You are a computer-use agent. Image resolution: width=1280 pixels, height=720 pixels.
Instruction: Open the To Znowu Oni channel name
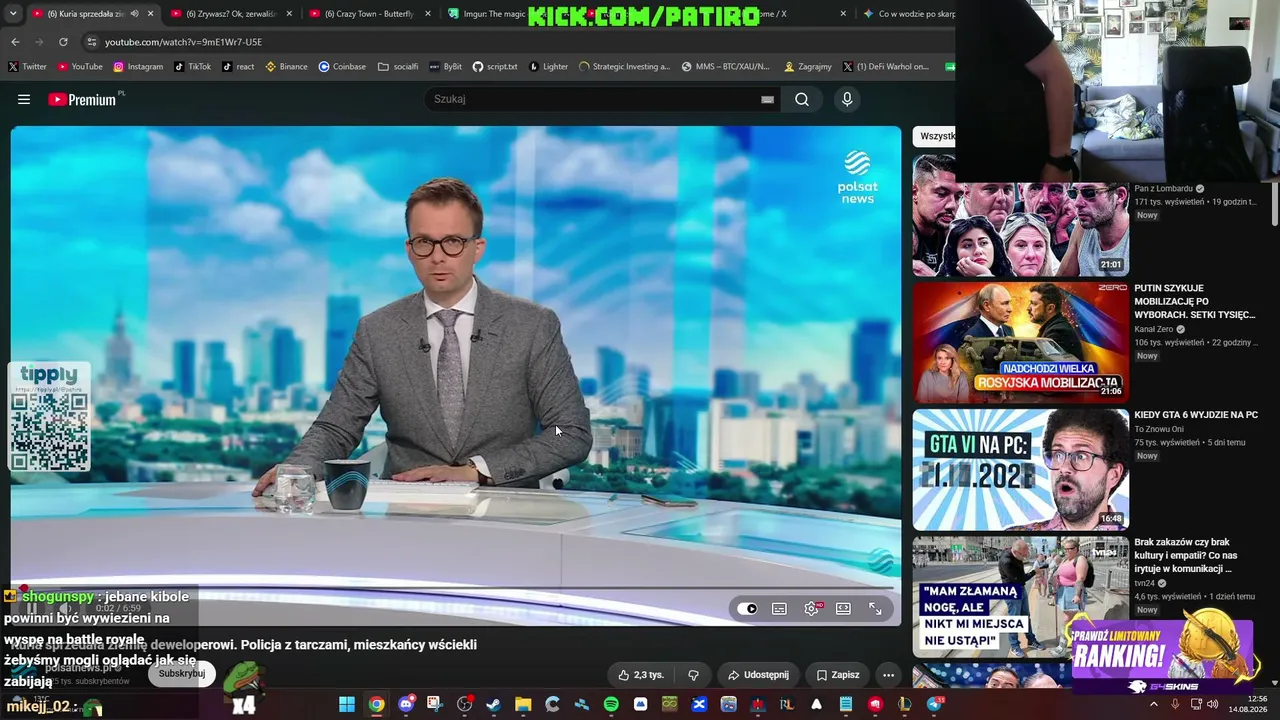[1159, 429]
